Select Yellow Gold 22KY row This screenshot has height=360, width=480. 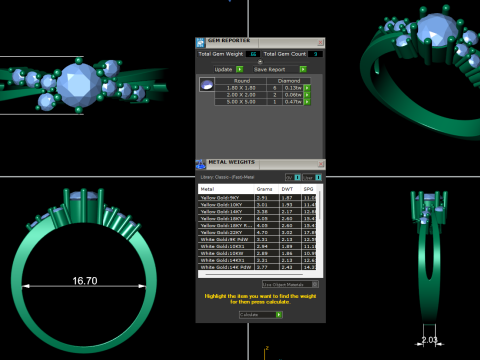pos(257,232)
